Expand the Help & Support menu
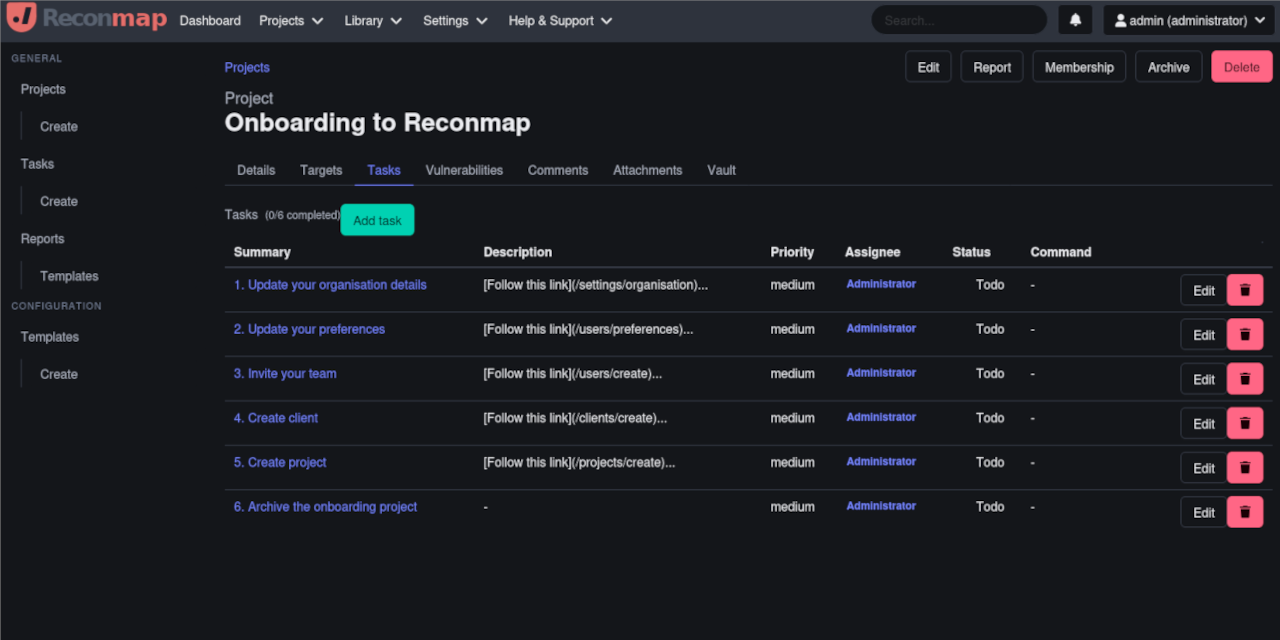This screenshot has width=1280, height=640. pos(560,20)
